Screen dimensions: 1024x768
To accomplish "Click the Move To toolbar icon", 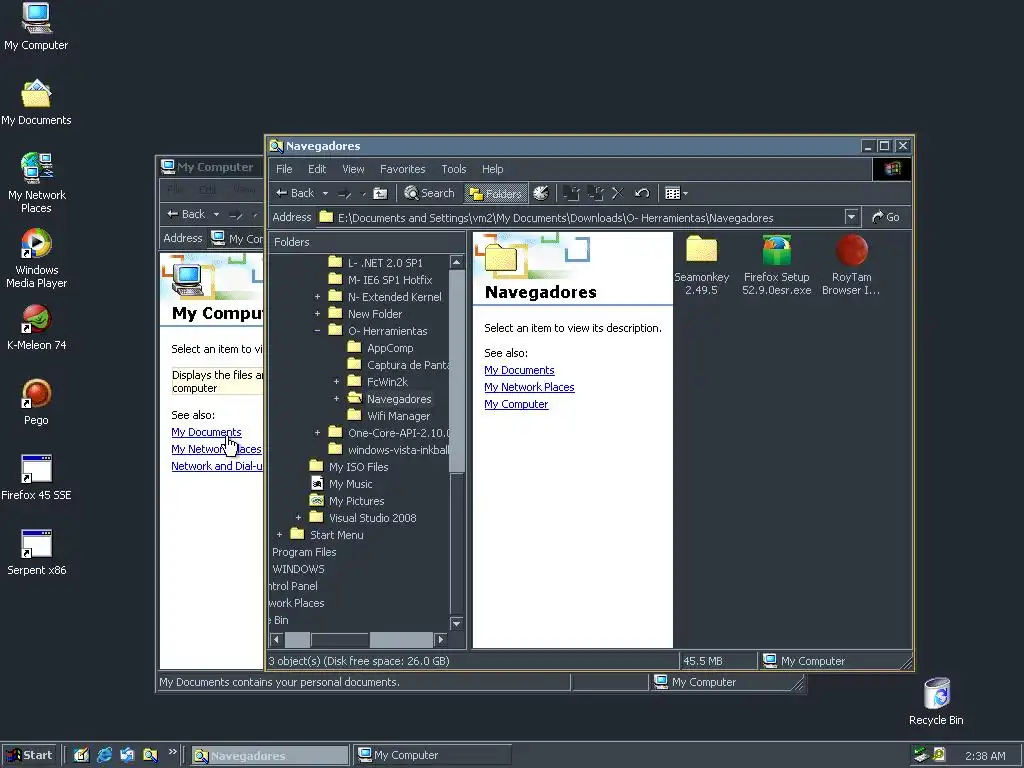I will [571, 193].
